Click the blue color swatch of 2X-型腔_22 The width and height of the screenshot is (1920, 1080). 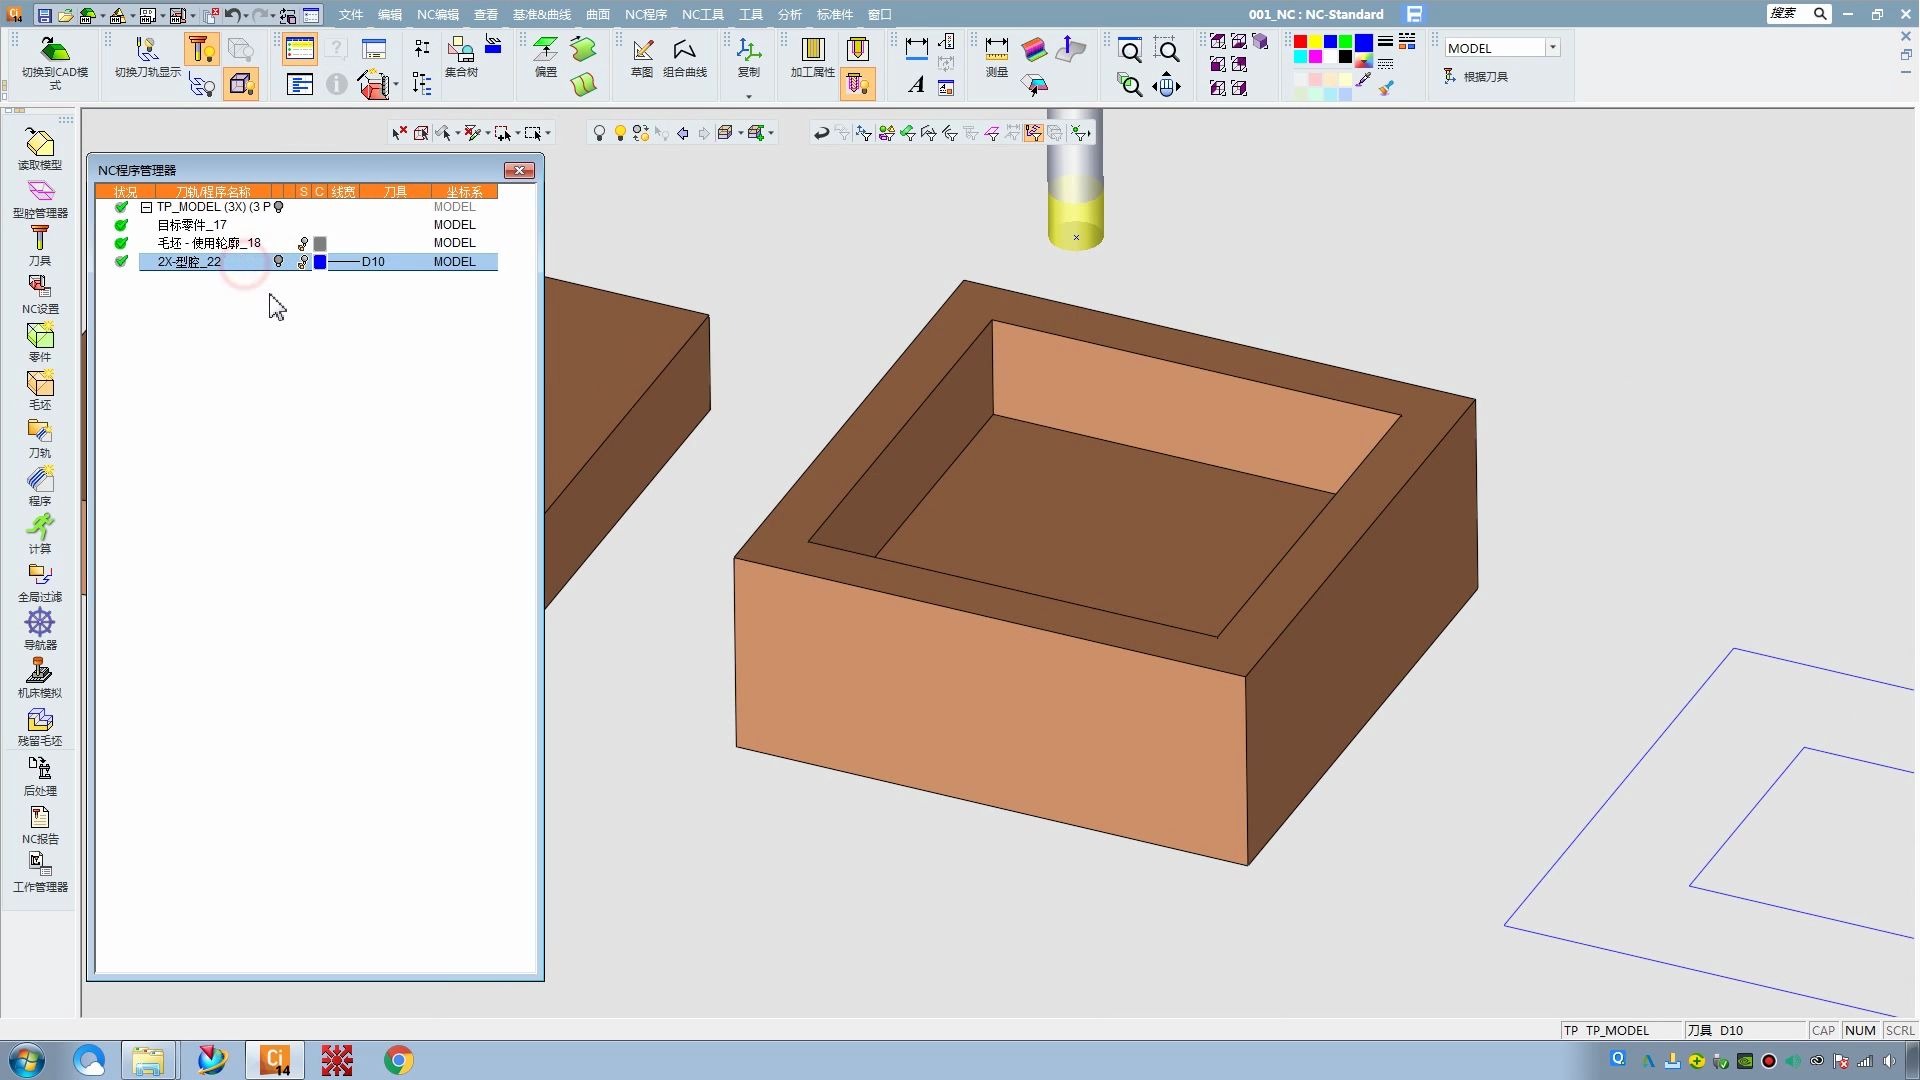point(320,262)
